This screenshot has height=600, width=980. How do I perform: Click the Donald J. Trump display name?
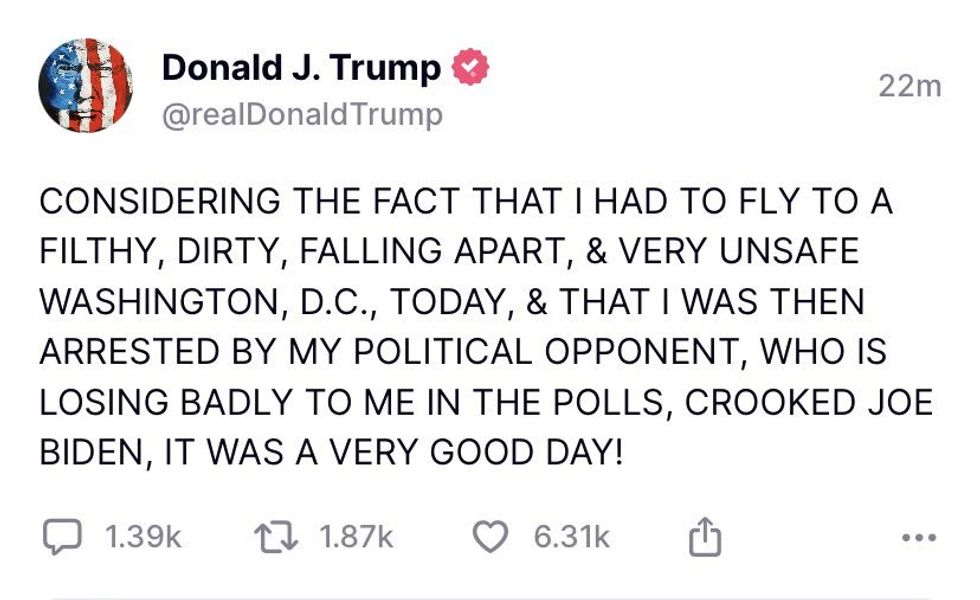coord(300,68)
